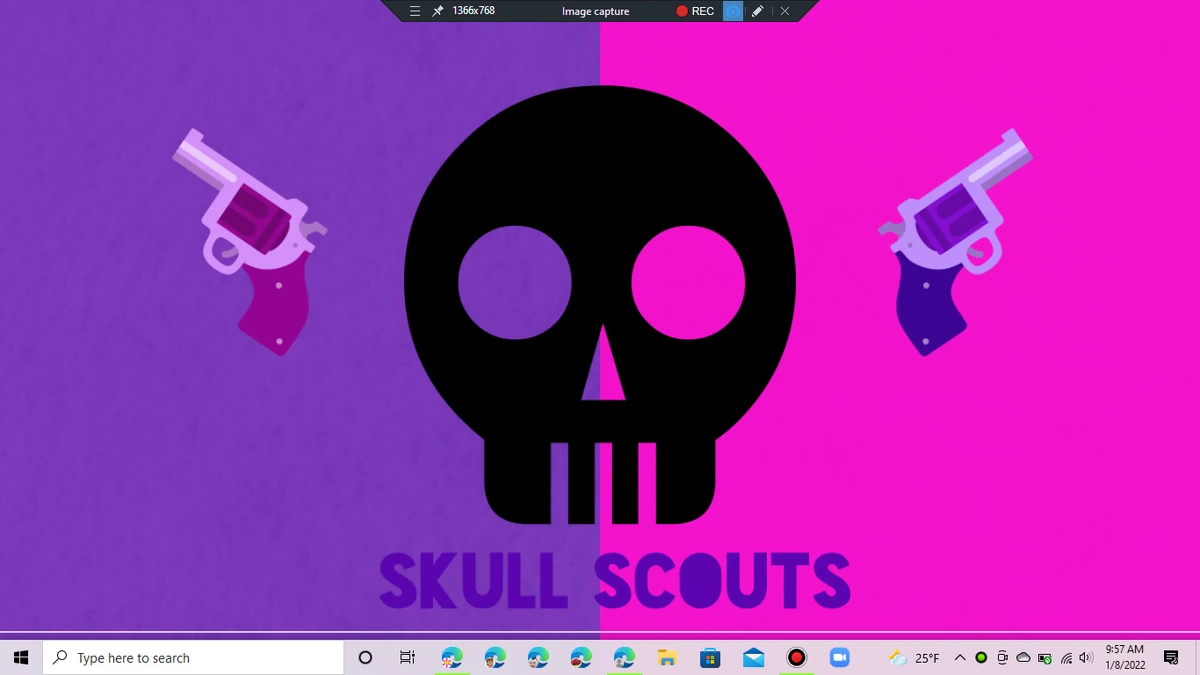The width and height of the screenshot is (1200, 675).
Task: Open the Microsoft Store icon
Action: click(710, 657)
